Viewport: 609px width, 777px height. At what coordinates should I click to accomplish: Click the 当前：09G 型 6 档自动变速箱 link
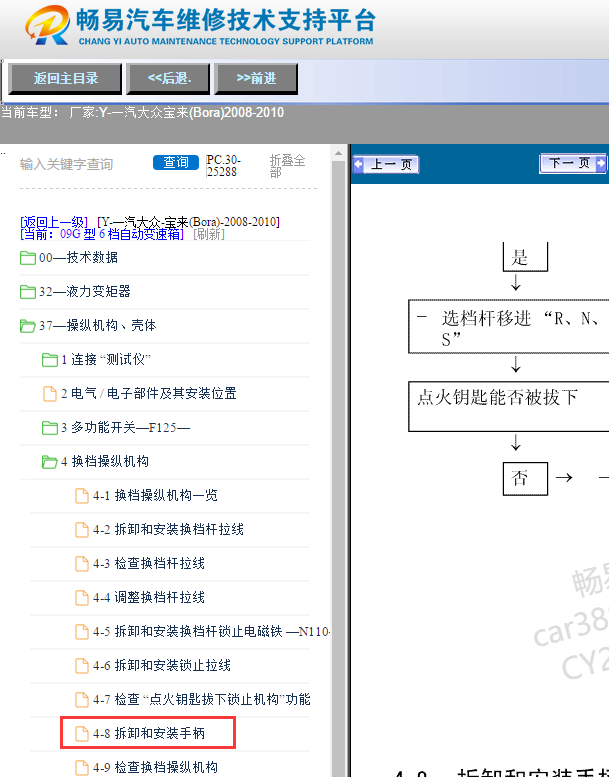[x=102, y=234]
